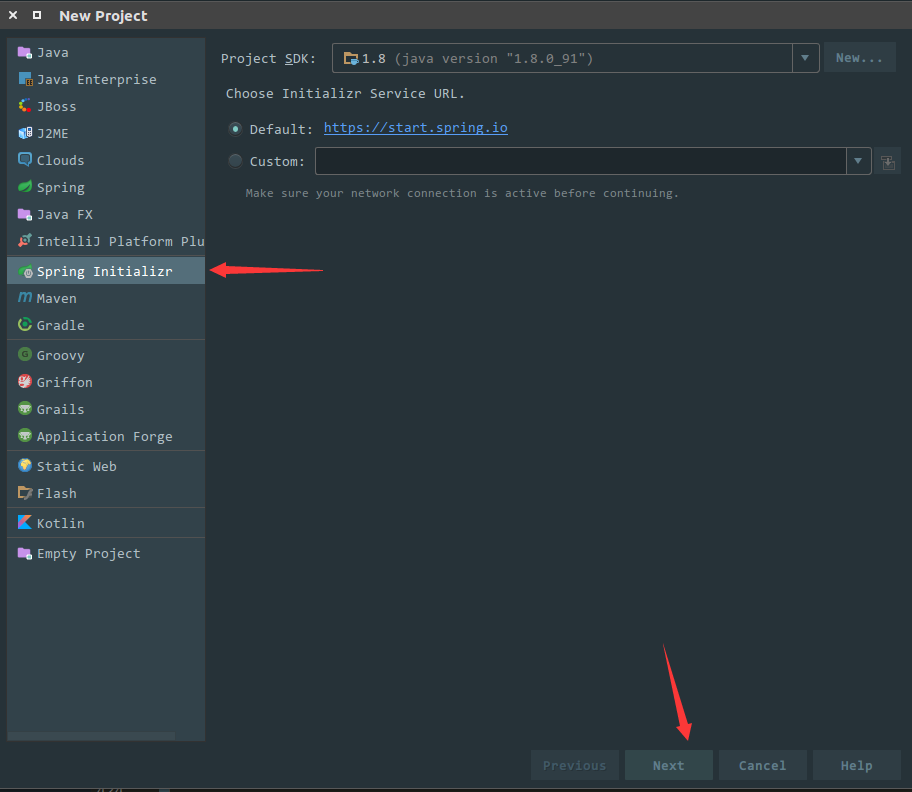Click the Groovy icon
912x792 pixels.
click(24, 355)
